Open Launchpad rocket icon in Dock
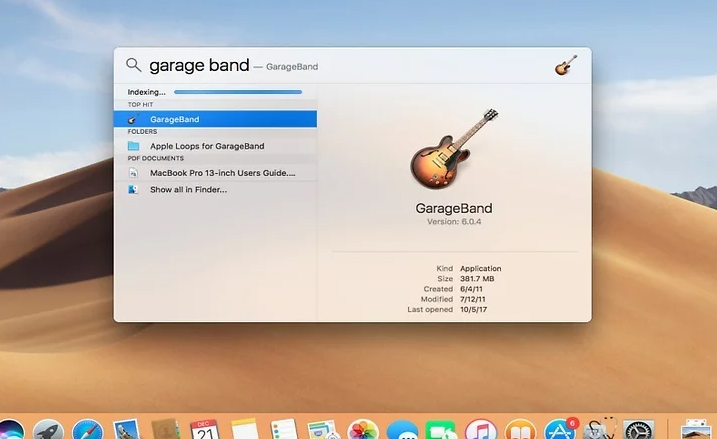717x439 pixels. (48, 430)
